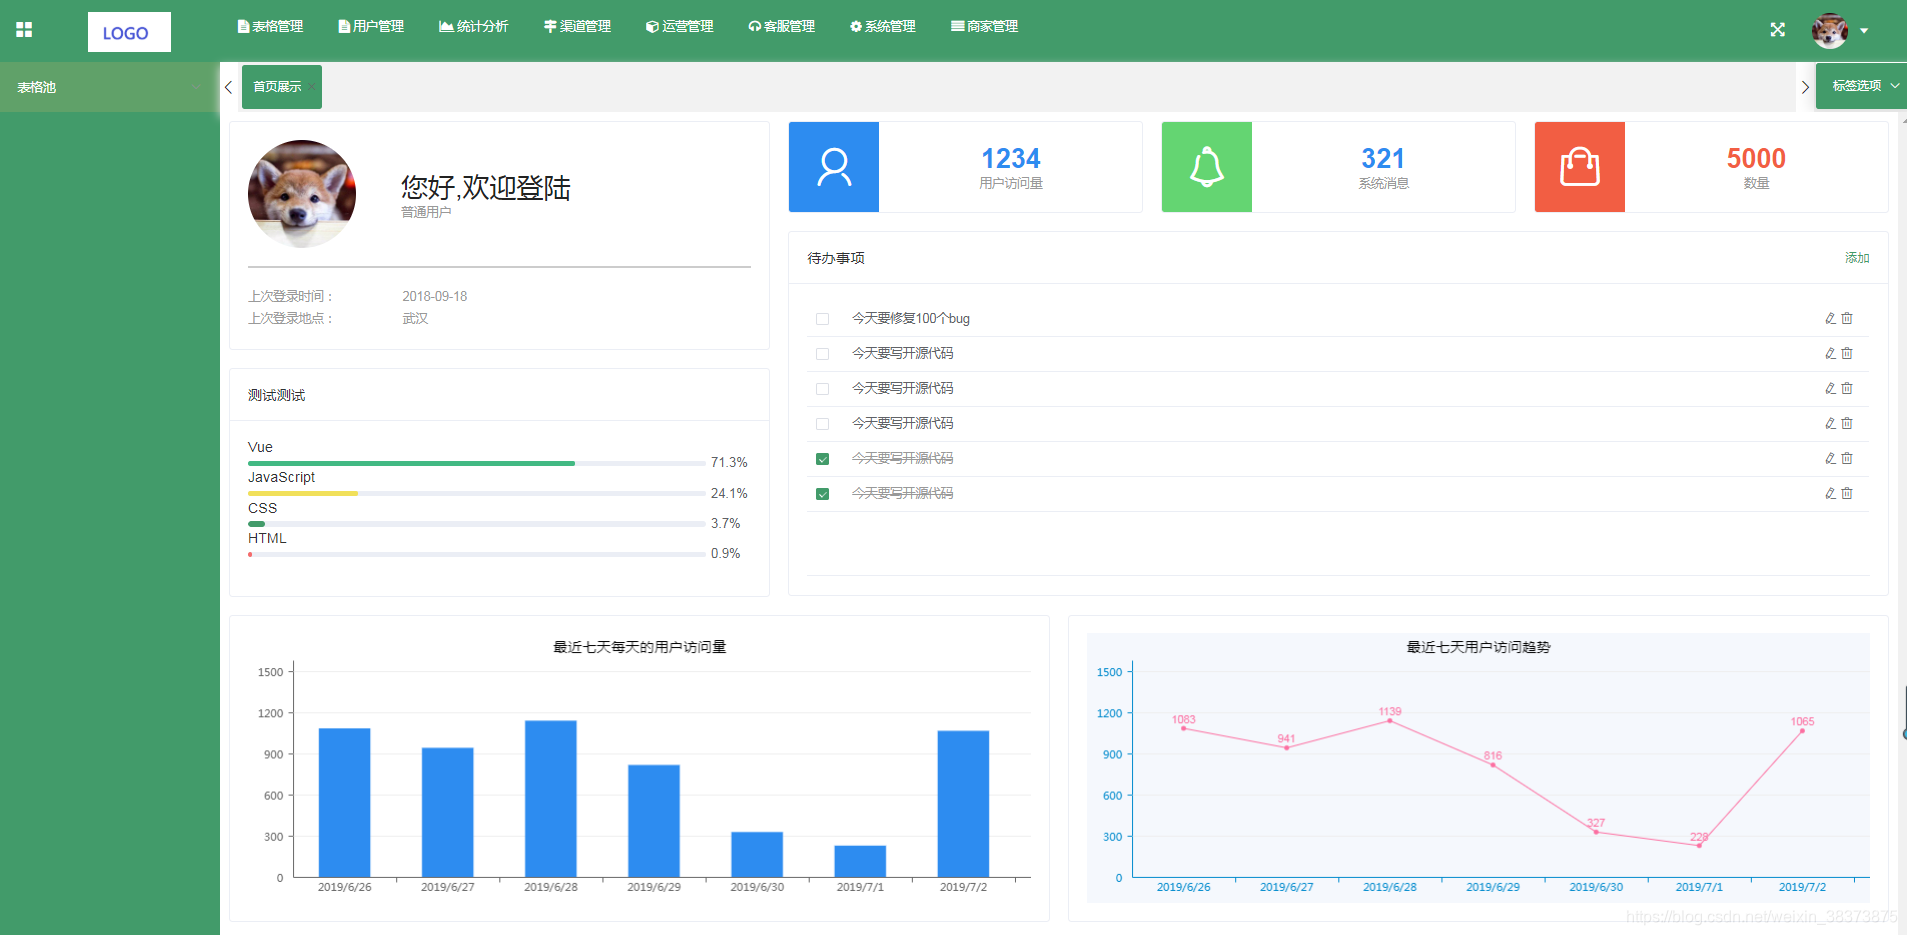Open the 客服管理 menu

point(782,27)
